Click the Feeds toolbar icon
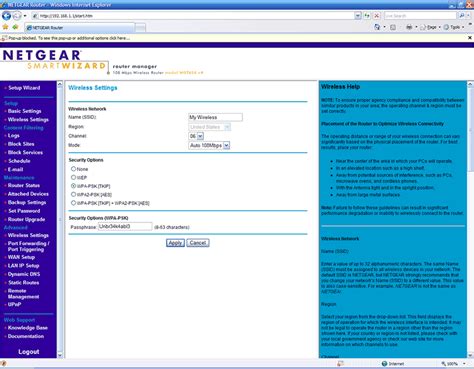 (x=393, y=27)
